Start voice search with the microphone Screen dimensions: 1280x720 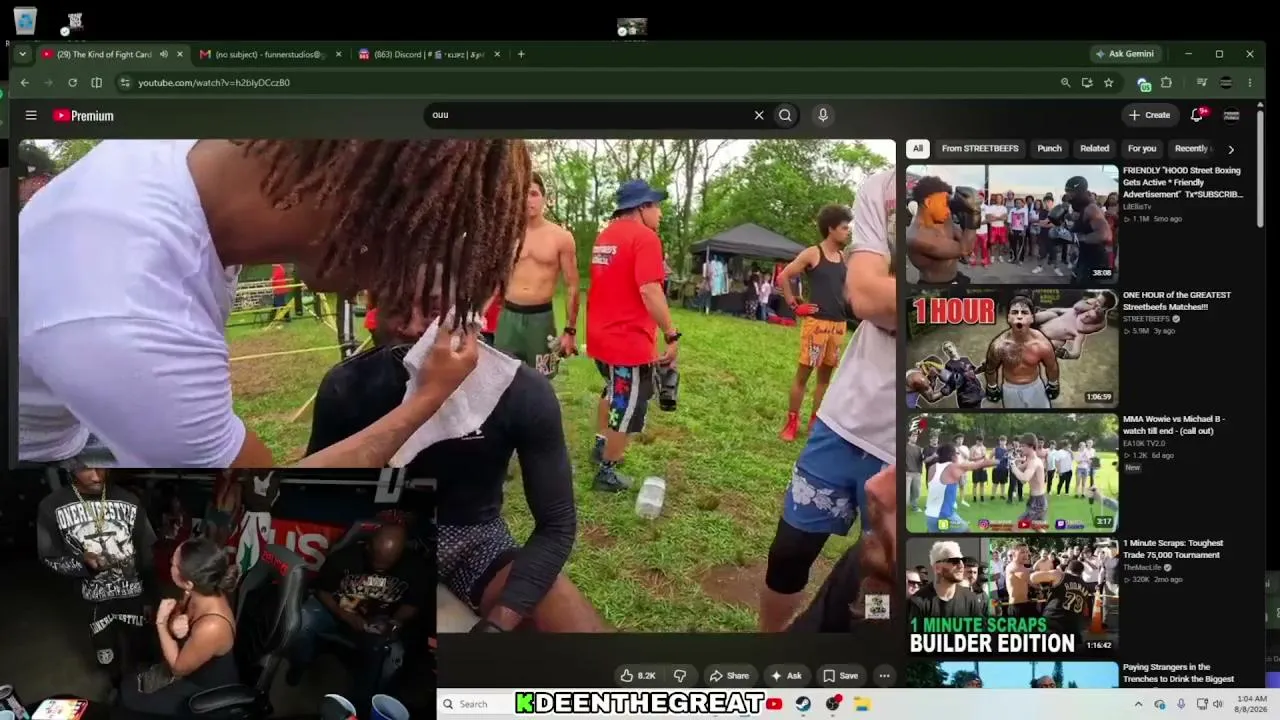[x=823, y=115]
